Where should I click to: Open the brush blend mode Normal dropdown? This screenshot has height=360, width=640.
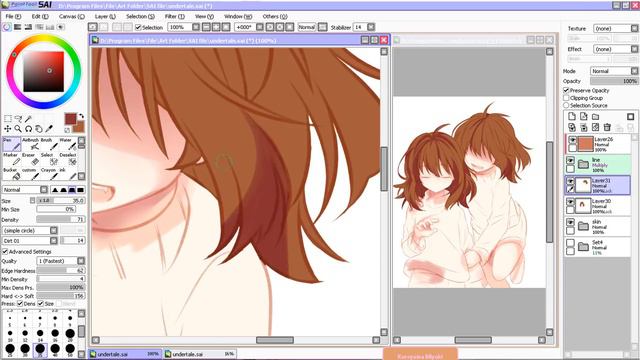(25, 190)
